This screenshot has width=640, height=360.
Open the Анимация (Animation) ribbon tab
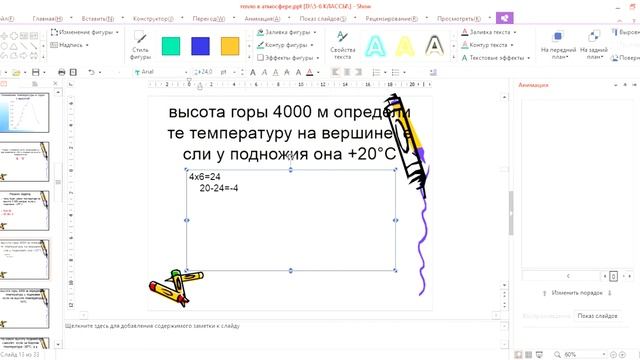coord(262,18)
